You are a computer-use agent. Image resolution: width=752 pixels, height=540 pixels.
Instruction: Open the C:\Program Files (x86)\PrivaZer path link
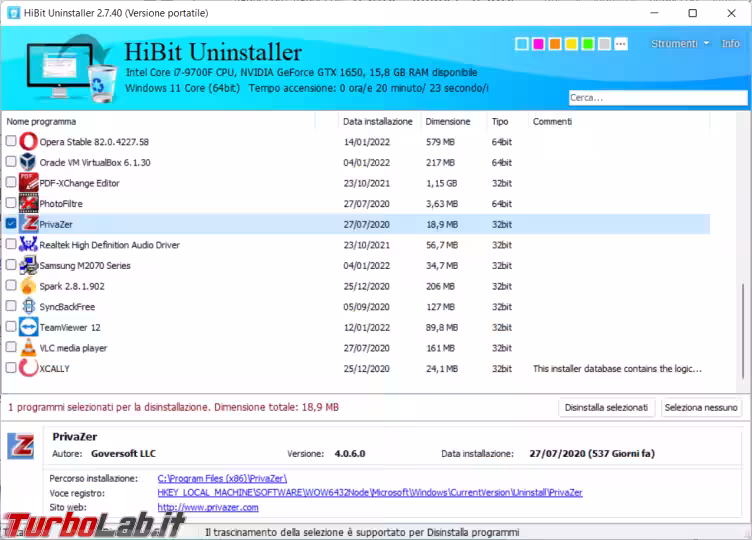pyautogui.click(x=222, y=478)
